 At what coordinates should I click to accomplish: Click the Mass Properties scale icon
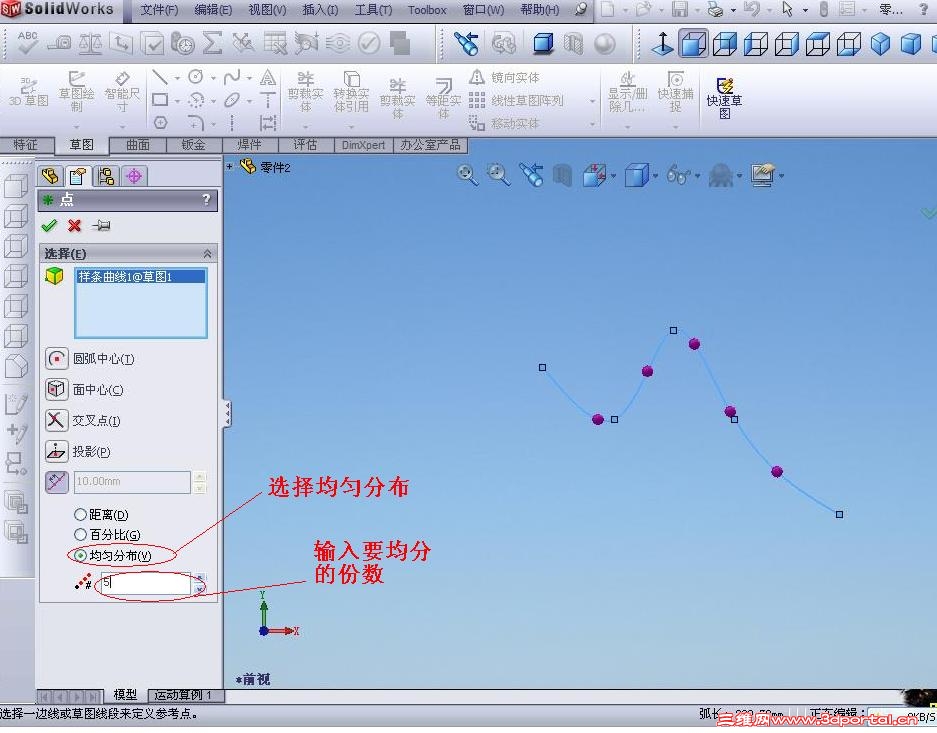[90, 44]
